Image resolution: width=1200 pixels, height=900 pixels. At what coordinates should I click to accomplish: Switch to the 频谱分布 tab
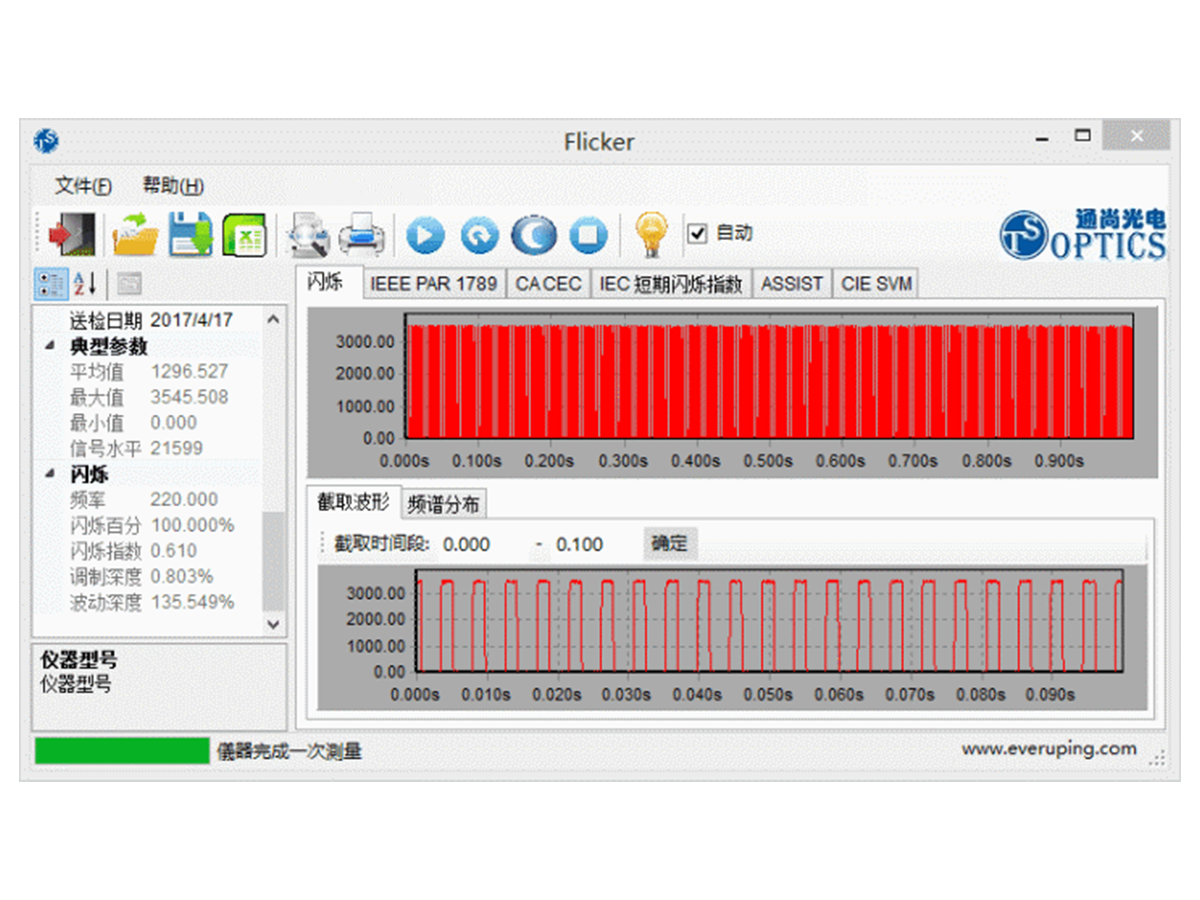point(443,505)
